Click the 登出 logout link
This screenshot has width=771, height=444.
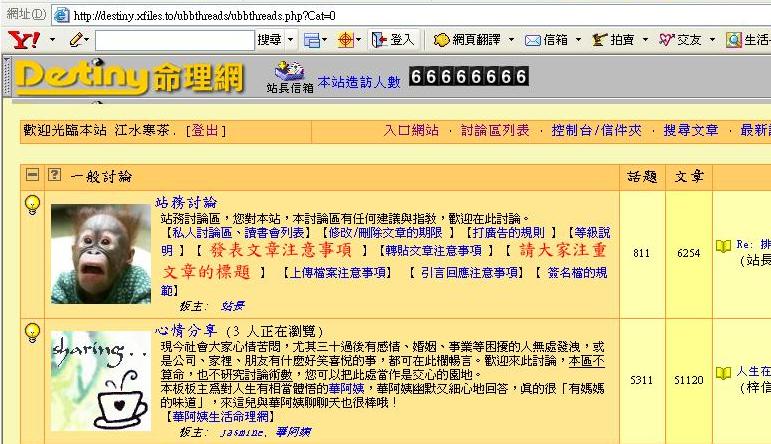coord(208,131)
